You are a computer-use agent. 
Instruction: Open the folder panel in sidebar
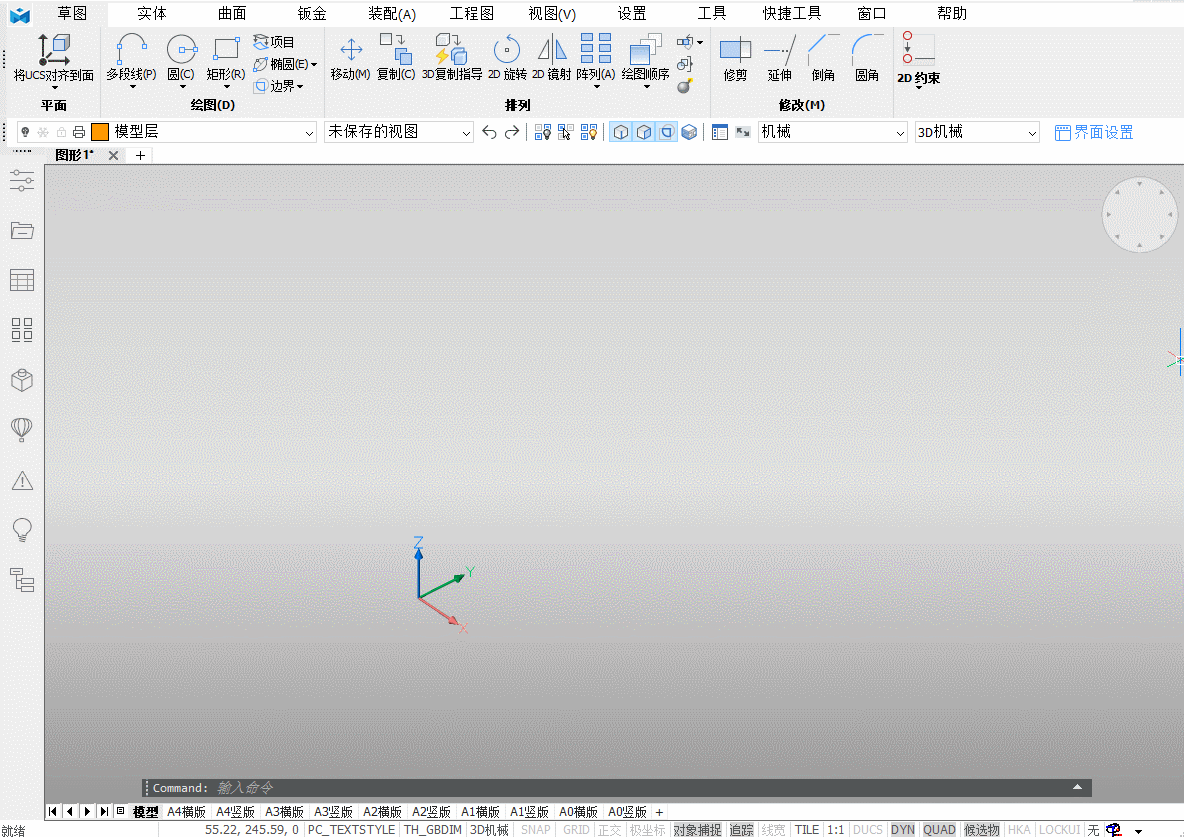pos(22,230)
